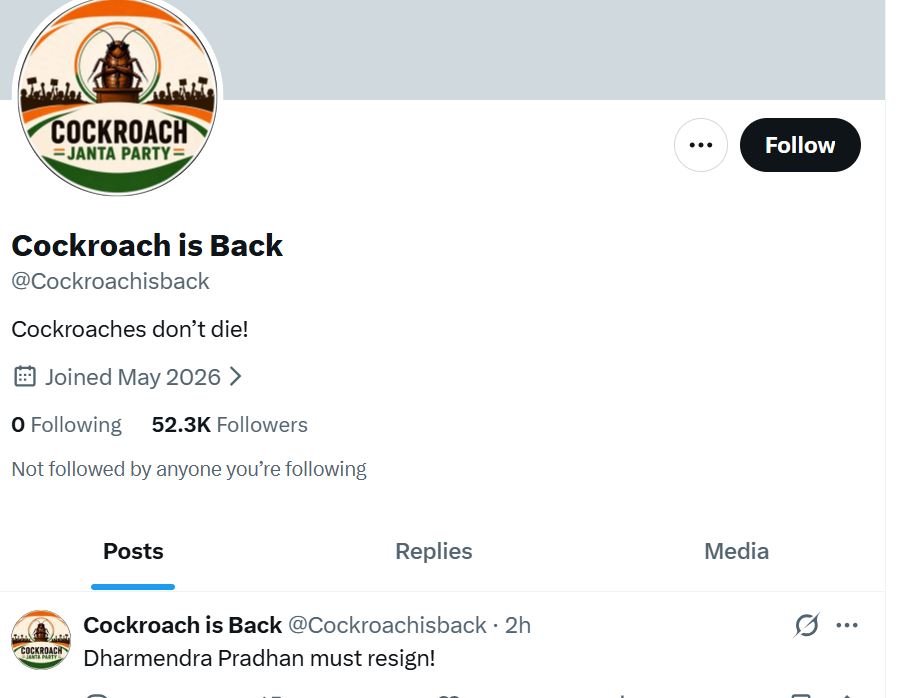The image size is (922, 698).
Task: Open the post's 2h timestamp
Action: point(517,625)
